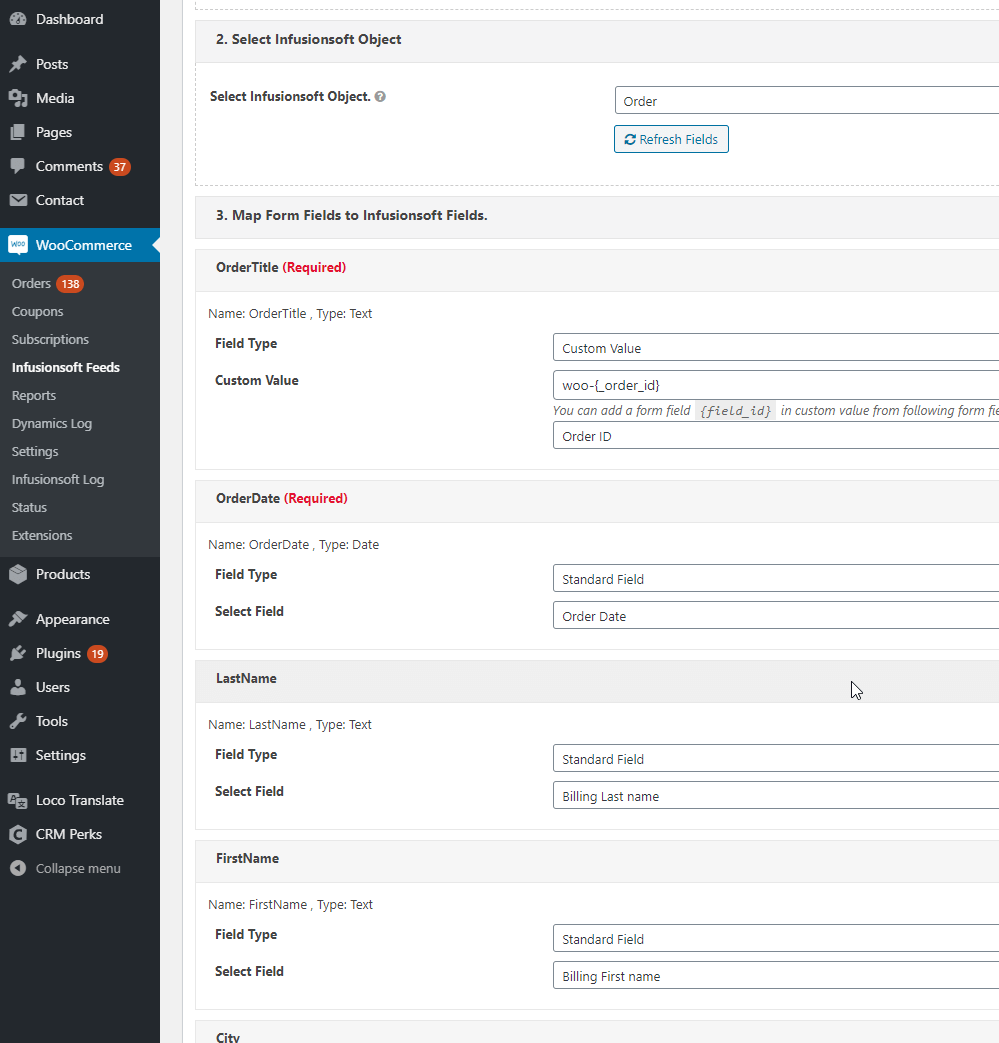The height and width of the screenshot is (1043, 999).
Task: Click the Dashboard gauge icon
Action: pyautogui.click(x=18, y=19)
